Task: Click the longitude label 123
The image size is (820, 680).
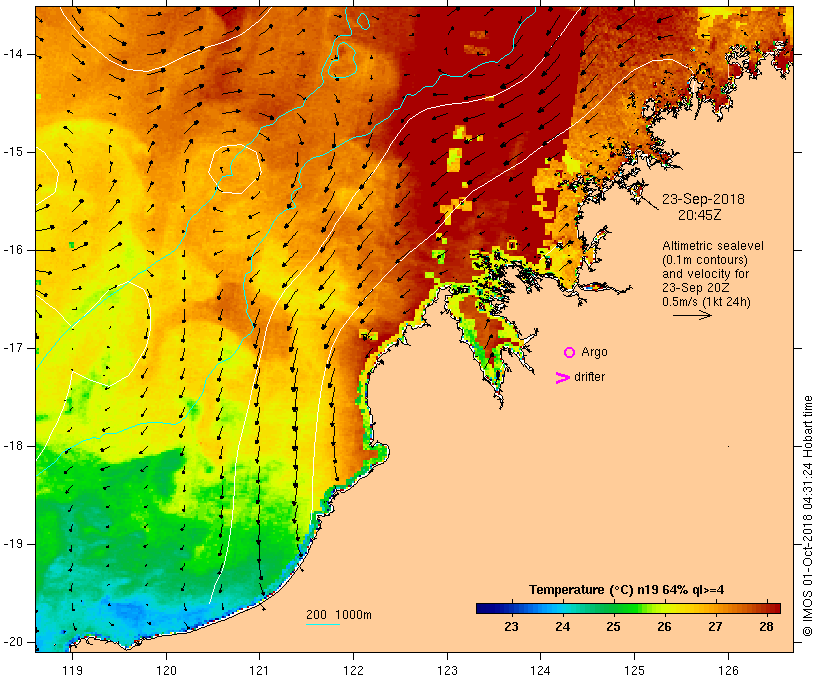Action: 447,671
